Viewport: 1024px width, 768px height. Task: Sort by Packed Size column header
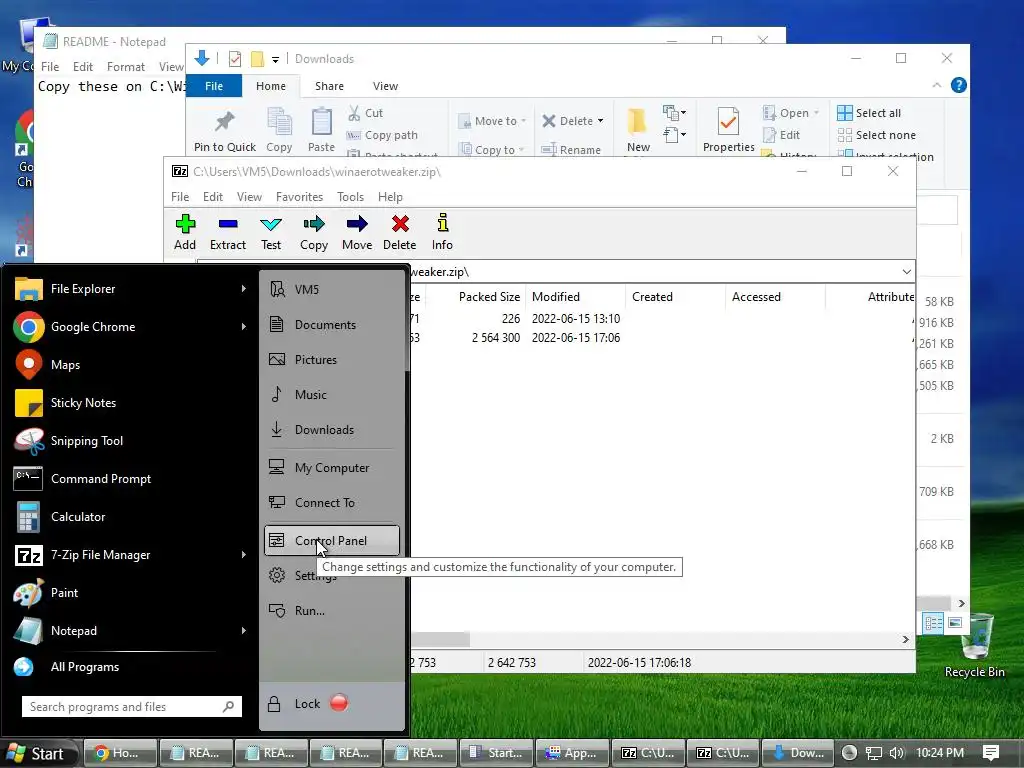[x=475, y=296]
